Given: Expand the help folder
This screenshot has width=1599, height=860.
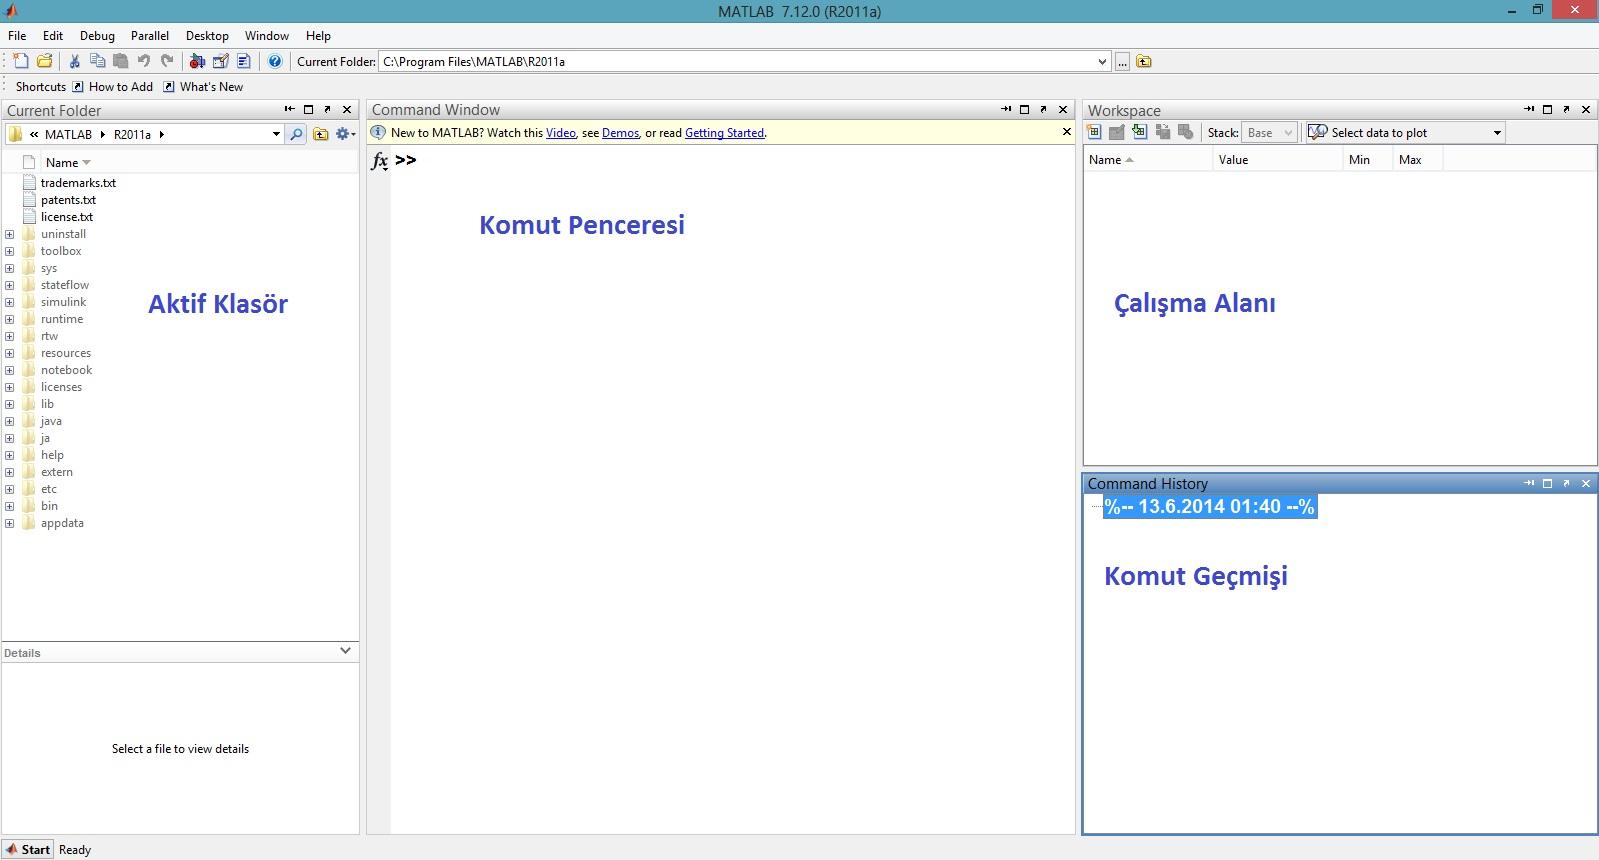Looking at the screenshot, I should tap(10, 455).
